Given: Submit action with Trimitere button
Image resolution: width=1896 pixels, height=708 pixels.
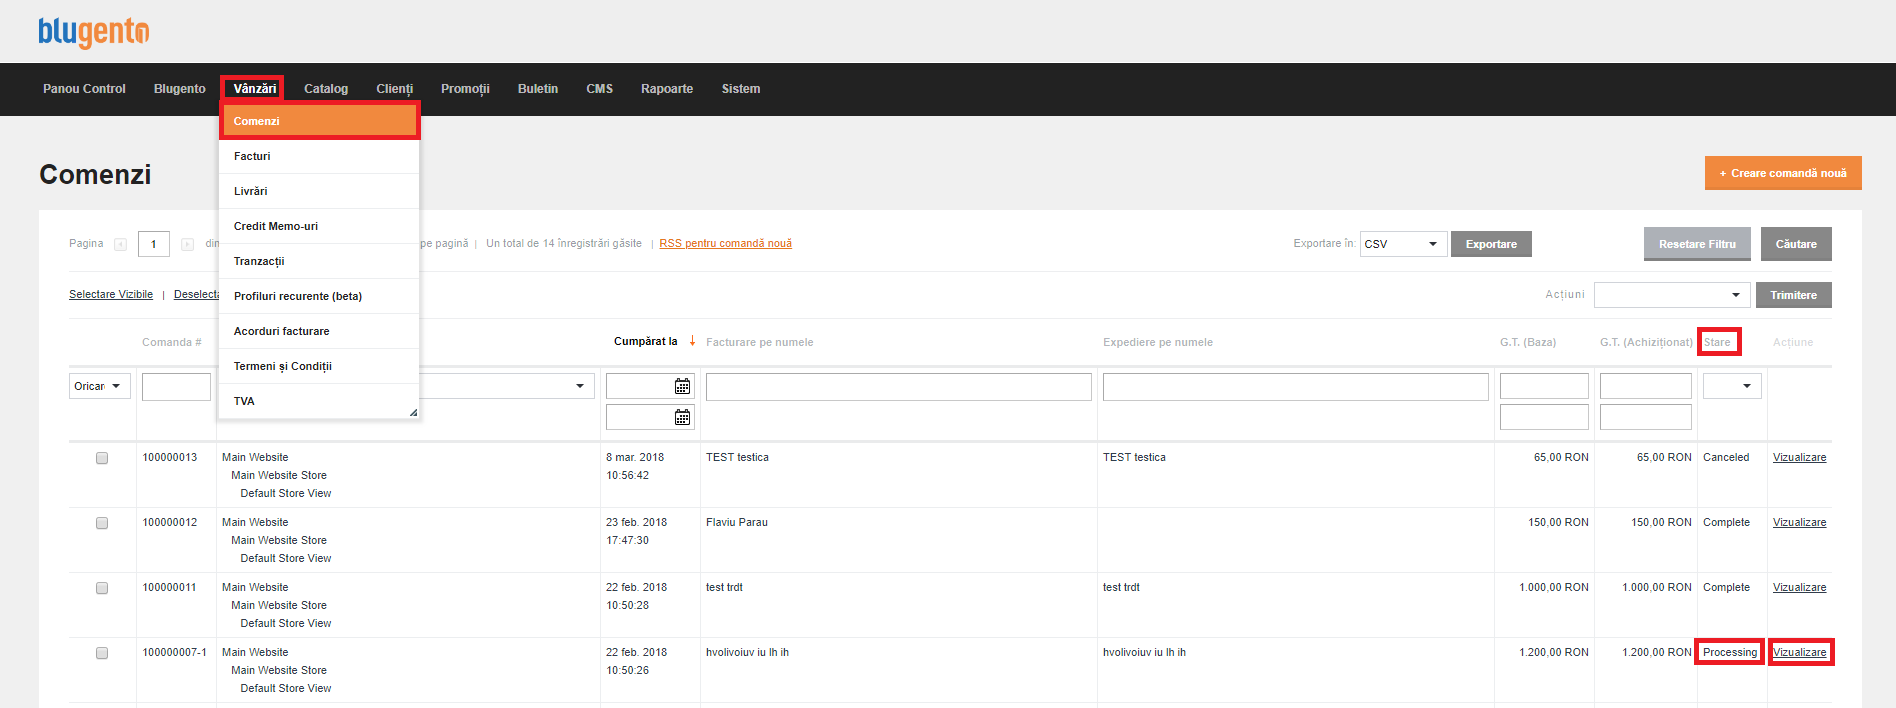Looking at the screenshot, I should coord(1794,295).
